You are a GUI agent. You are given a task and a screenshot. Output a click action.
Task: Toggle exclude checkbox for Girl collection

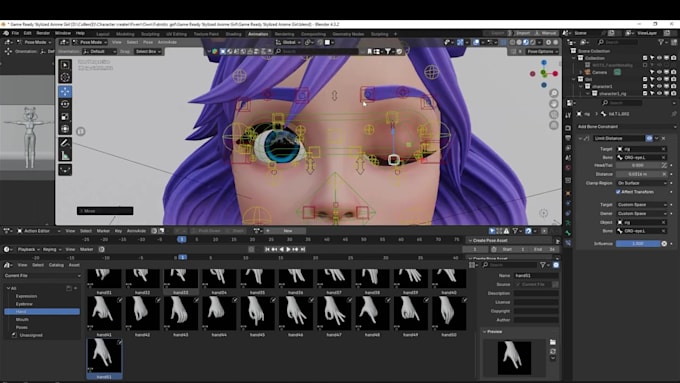pyautogui.click(x=645, y=79)
